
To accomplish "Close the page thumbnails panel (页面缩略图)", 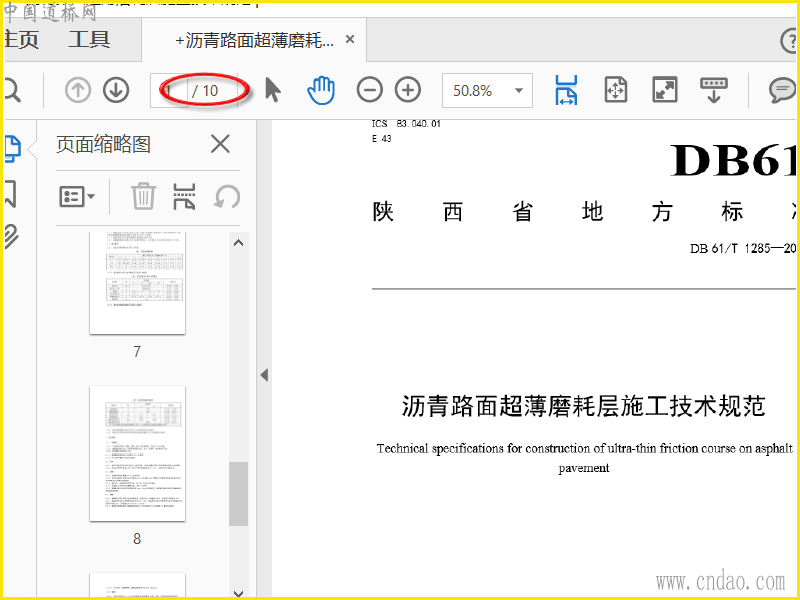I will (220, 144).
